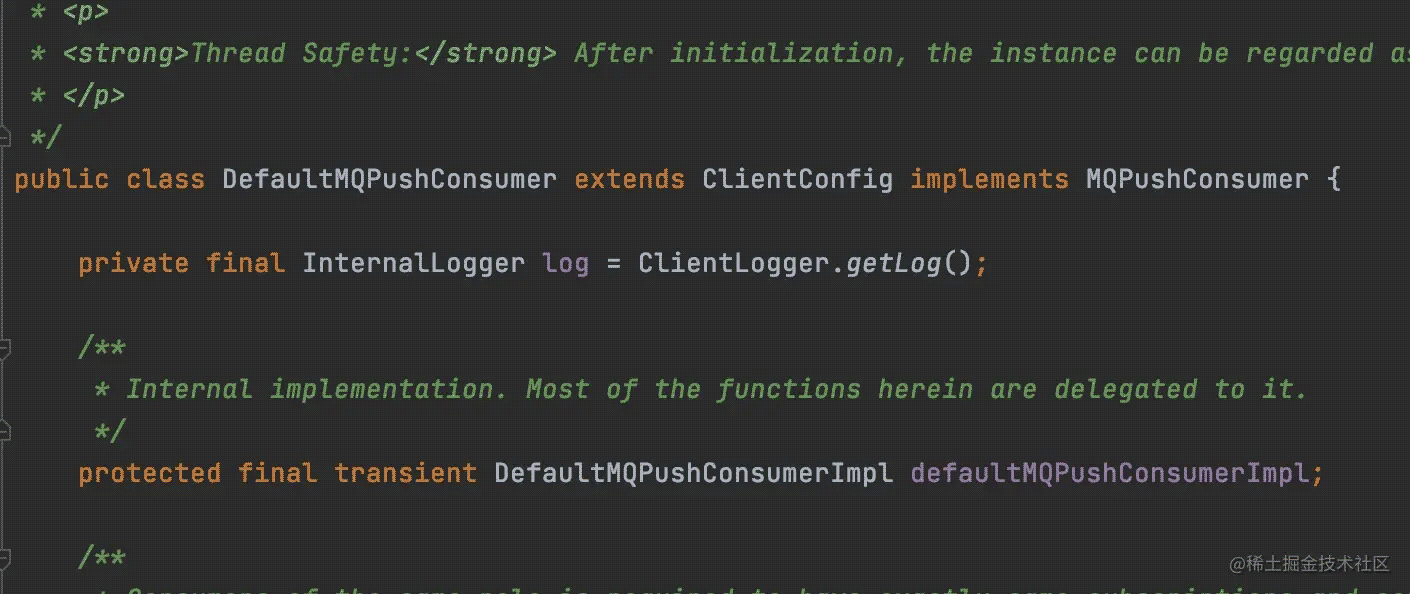1410x594 pixels.
Task: Click the getLog method call
Action: point(893,264)
